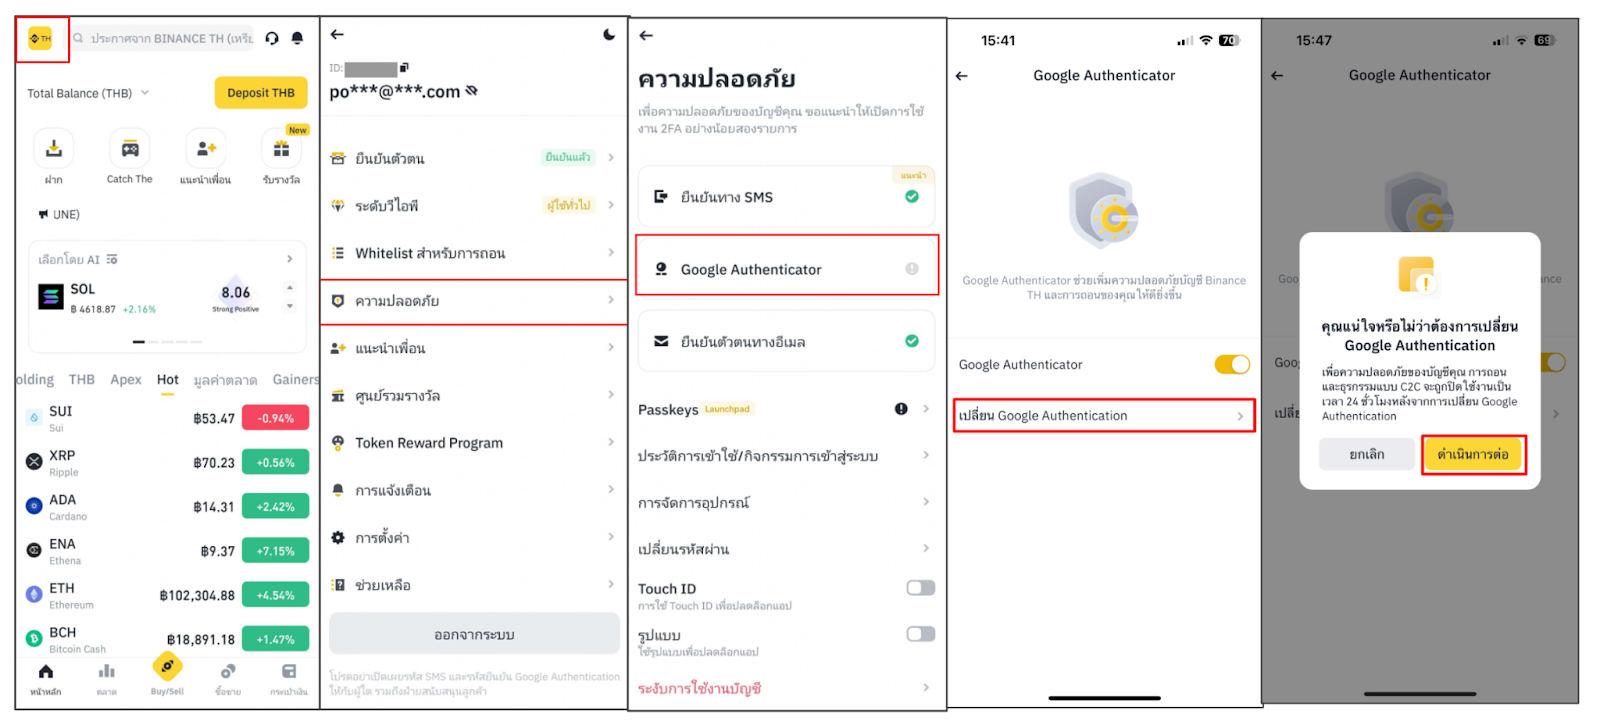Turn on the รูปแบบ pattern switch
This screenshot has height=721, width=1600.
click(x=920, y=634)
